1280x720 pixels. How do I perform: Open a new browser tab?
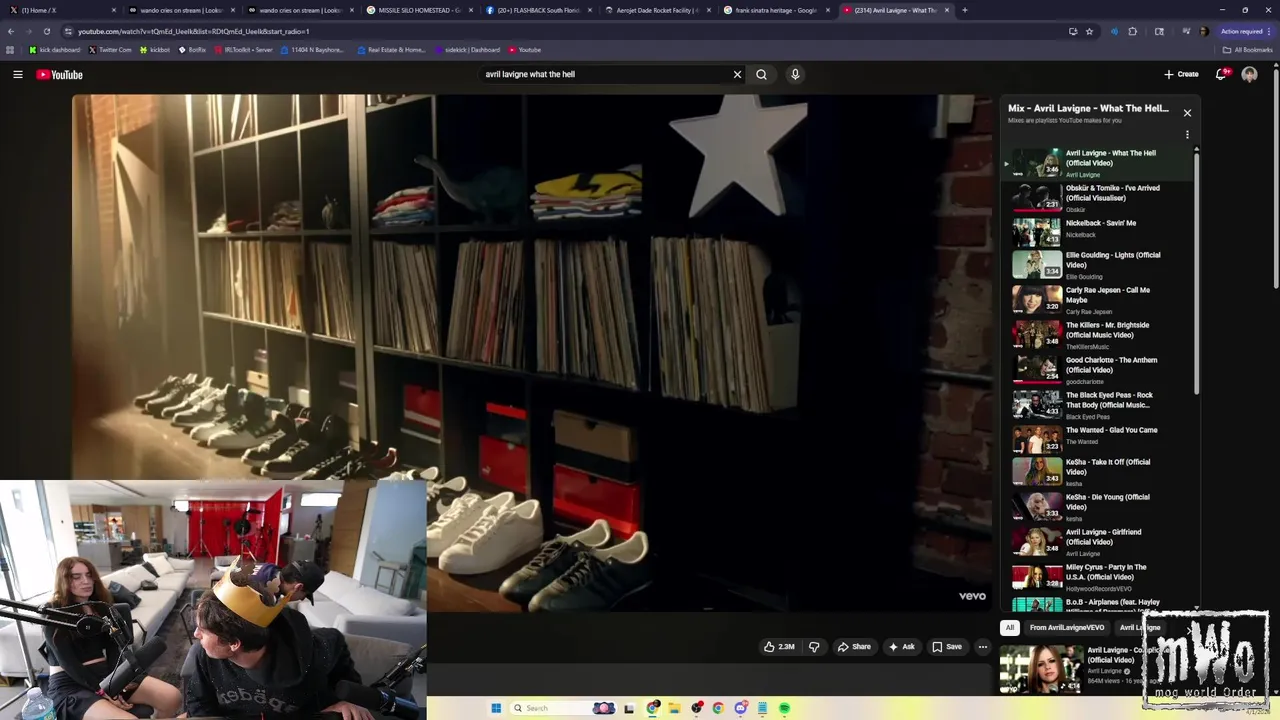964,10
